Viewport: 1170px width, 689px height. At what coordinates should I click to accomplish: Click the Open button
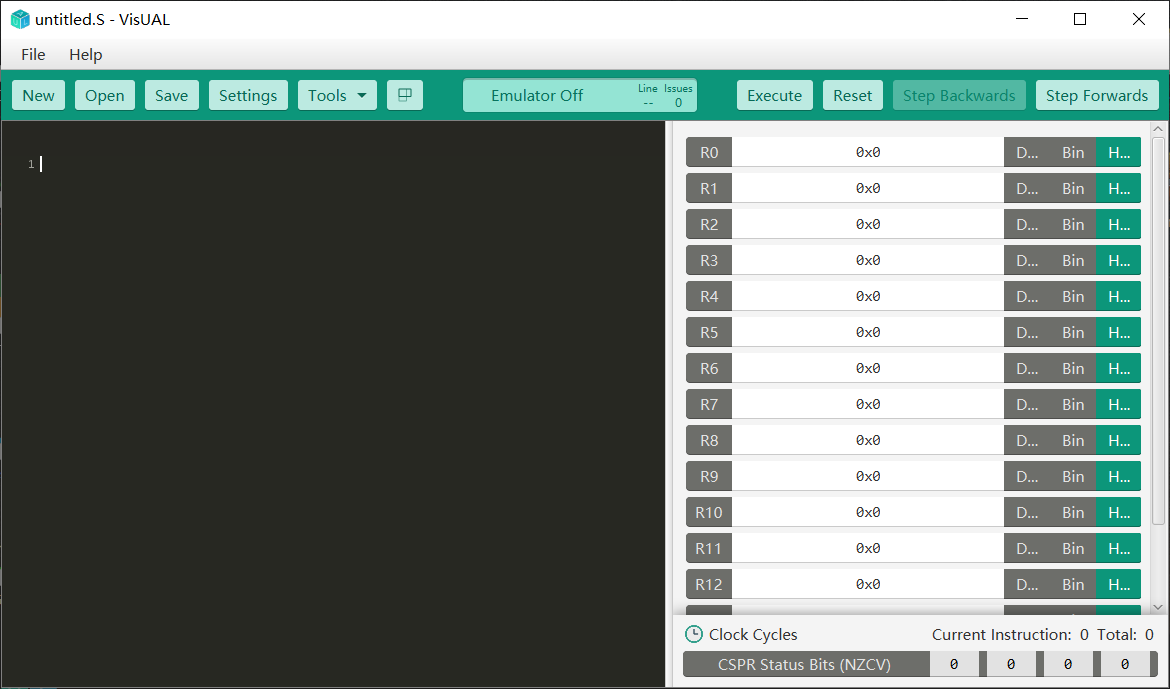[x=104, y=96]
